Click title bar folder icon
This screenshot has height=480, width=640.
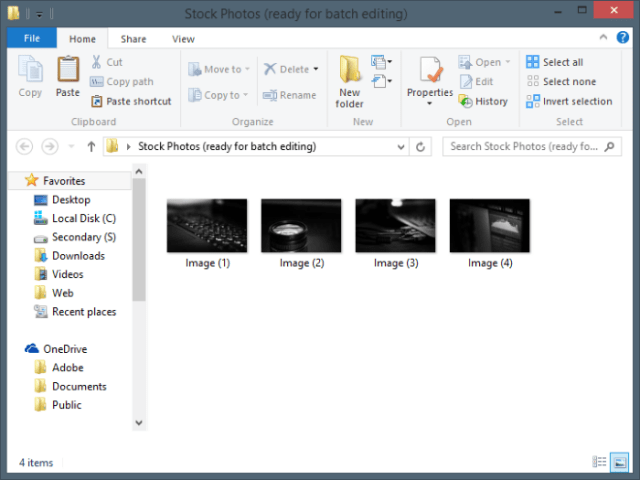[x=13, y=13]
